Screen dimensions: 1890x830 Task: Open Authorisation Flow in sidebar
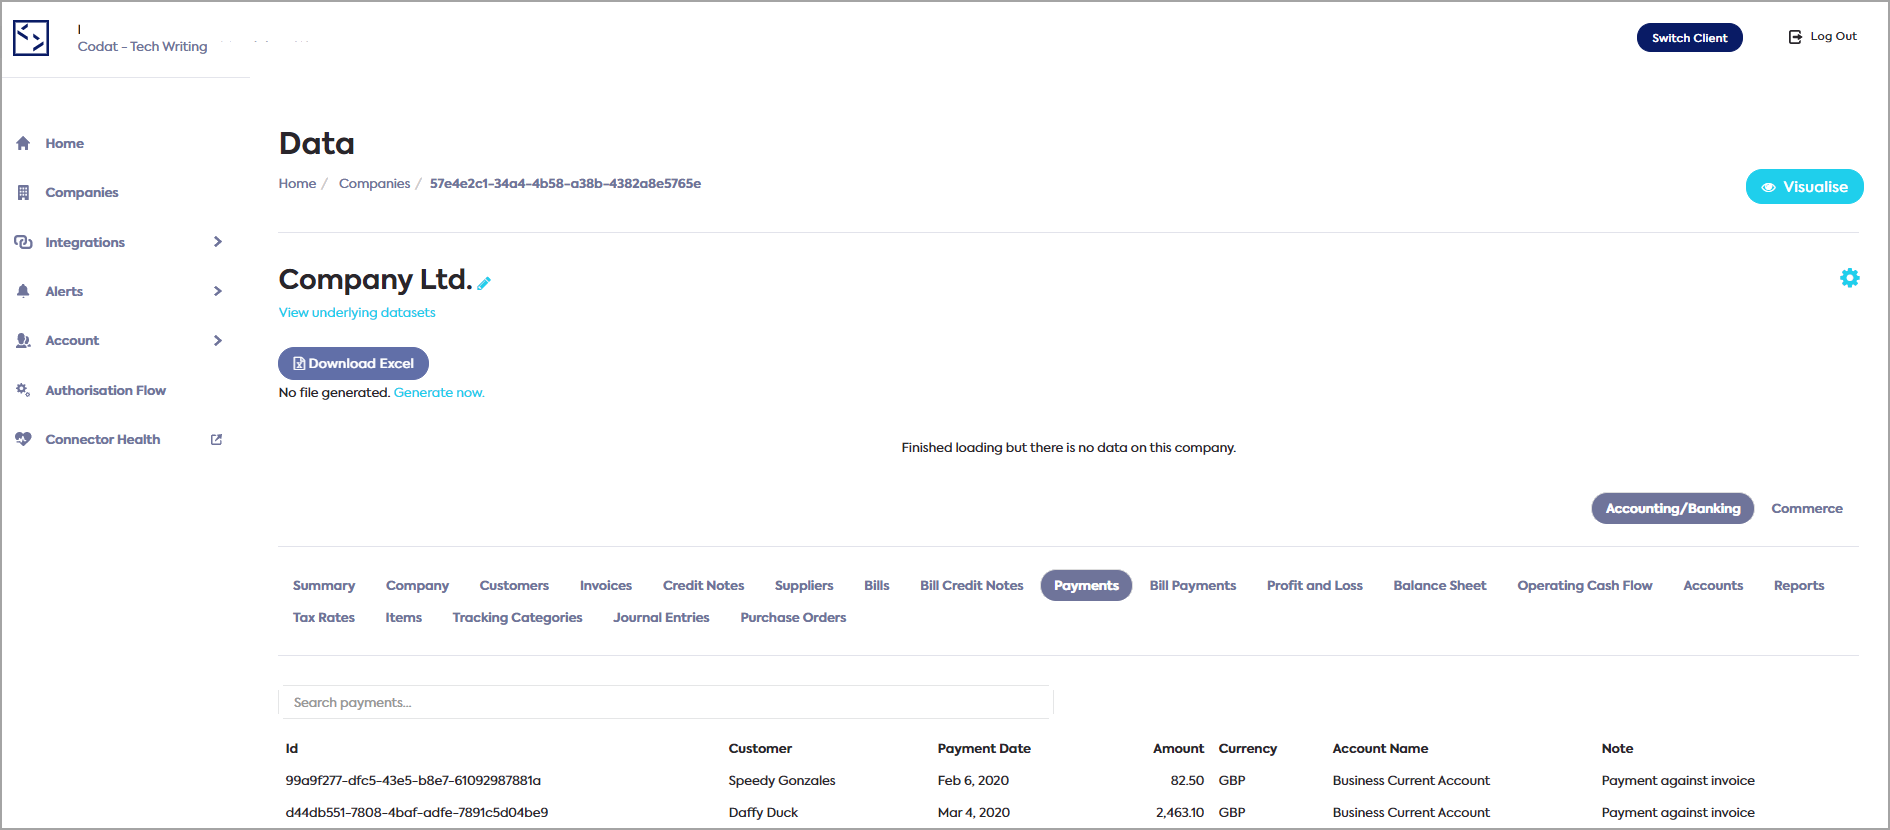105,390
